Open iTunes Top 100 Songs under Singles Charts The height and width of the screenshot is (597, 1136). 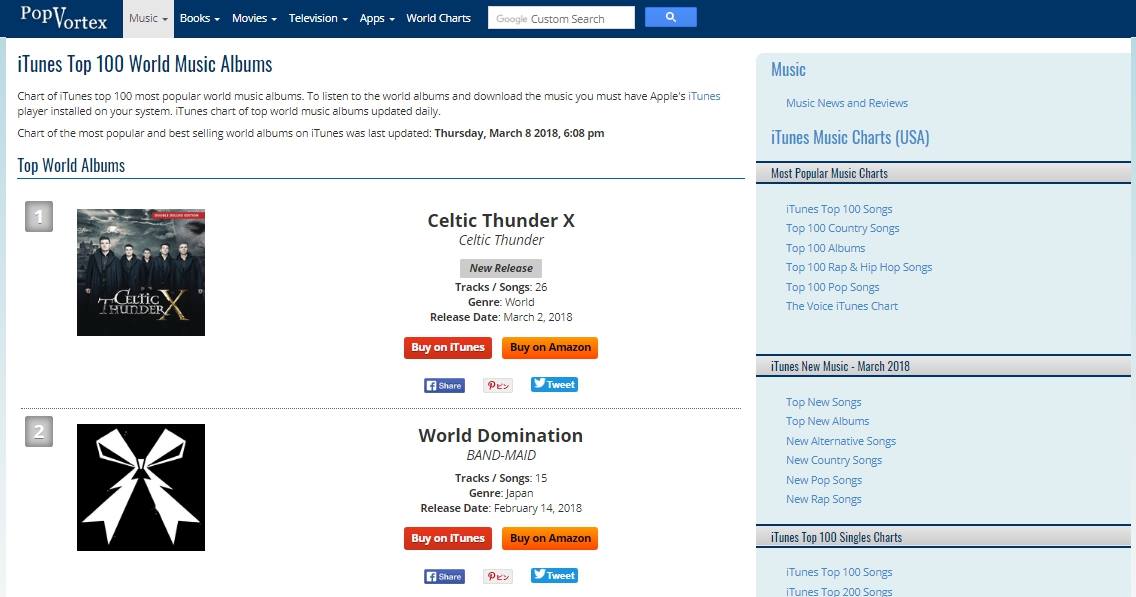[839, 572]
